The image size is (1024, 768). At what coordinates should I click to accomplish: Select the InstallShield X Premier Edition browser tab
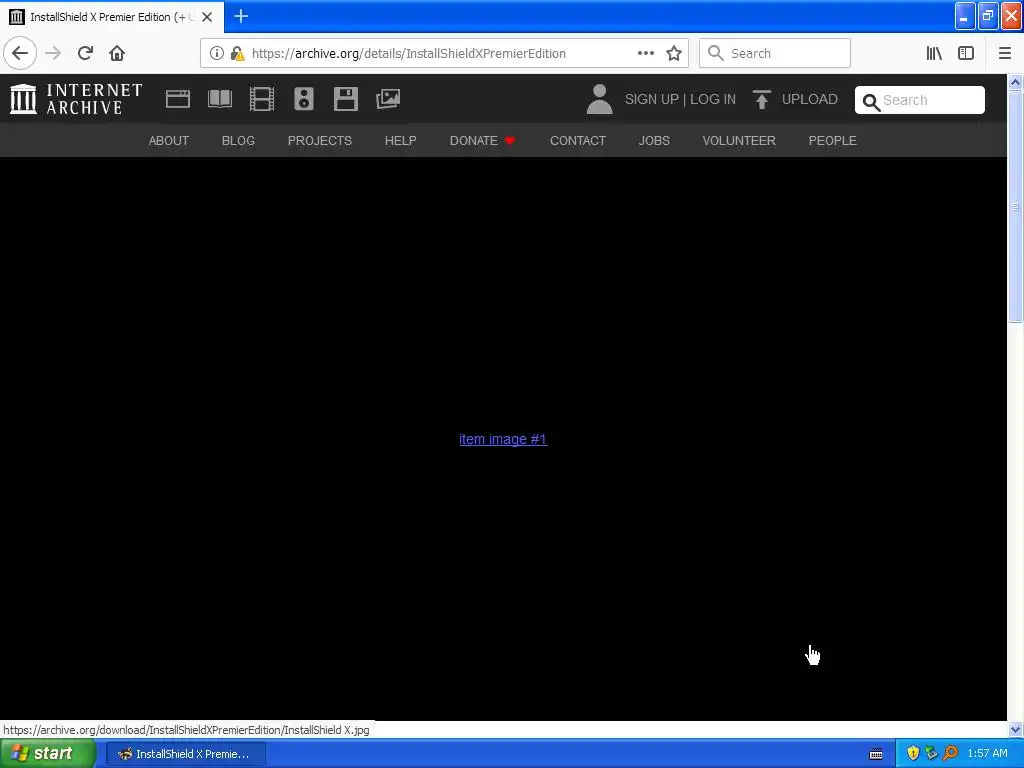tap(112, 17)
